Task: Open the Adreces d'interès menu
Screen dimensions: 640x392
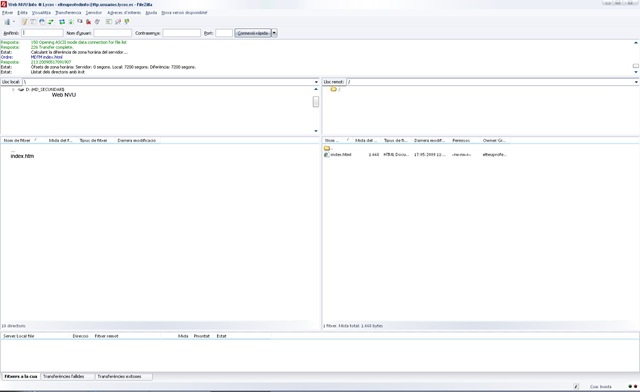Action: [x=124, y=13]
